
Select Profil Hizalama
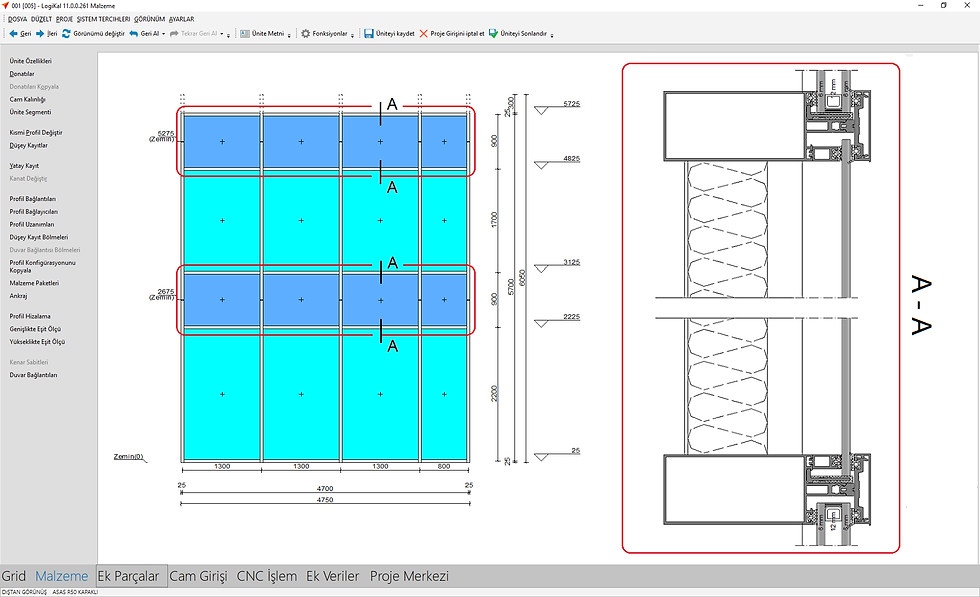click(x=30, y=316)
